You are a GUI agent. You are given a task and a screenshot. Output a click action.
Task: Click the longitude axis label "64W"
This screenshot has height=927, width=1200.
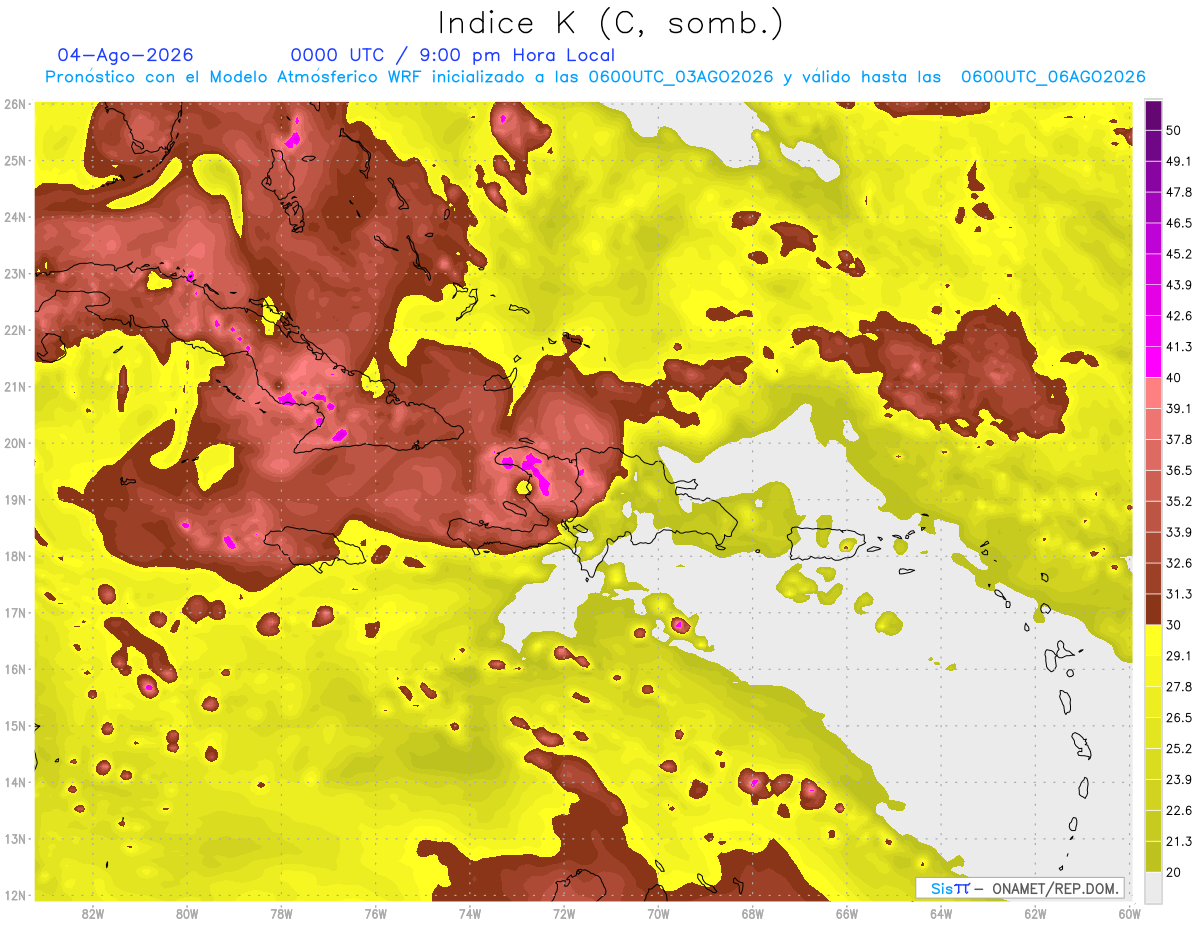click(x=941, y=913)
